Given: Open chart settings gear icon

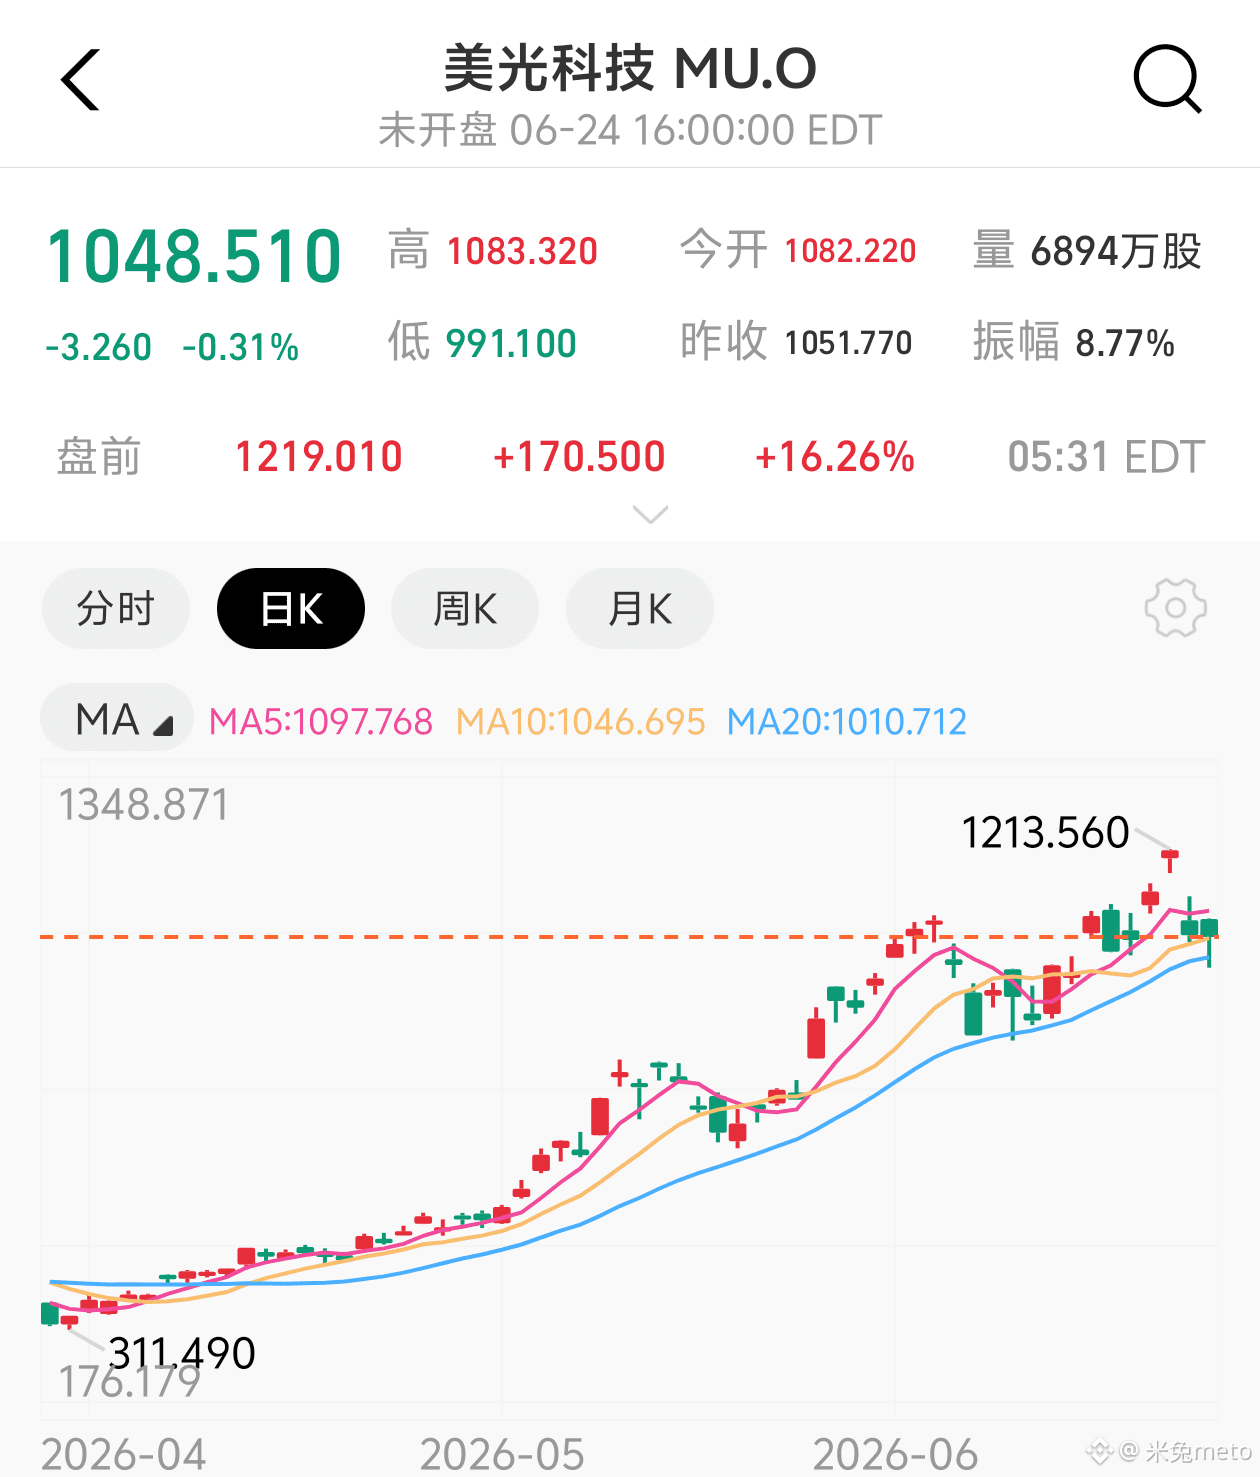Looking at the screenshot, I should tap(1175, 608).
